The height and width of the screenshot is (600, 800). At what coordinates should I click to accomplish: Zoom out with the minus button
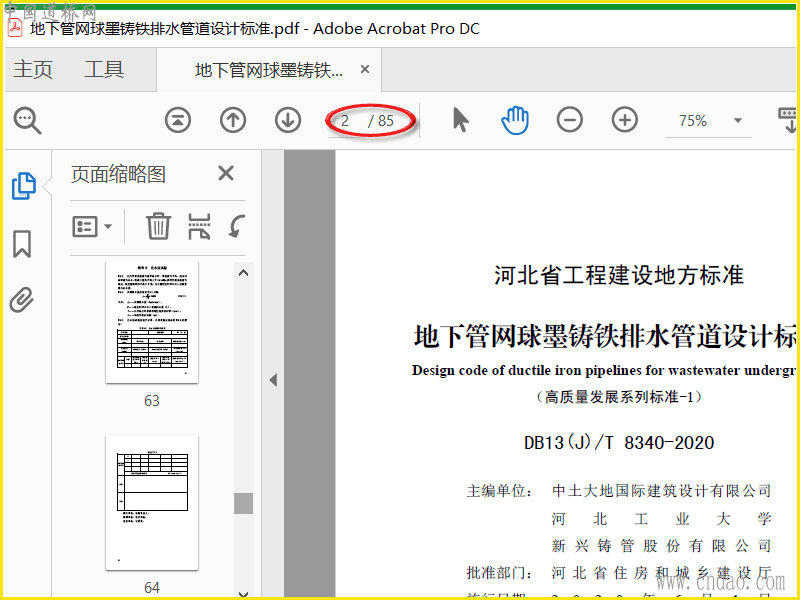(x=569, y=120)
